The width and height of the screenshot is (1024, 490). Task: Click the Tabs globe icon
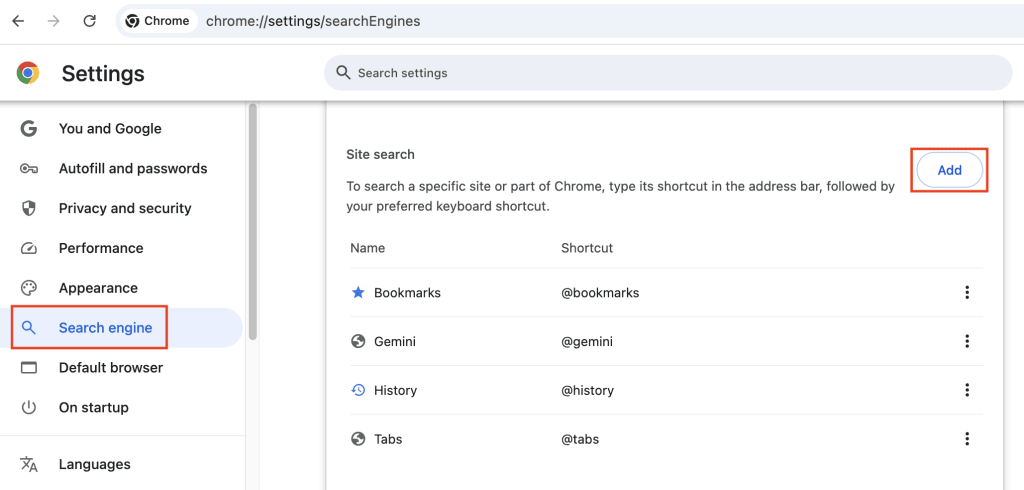point(358,439)
